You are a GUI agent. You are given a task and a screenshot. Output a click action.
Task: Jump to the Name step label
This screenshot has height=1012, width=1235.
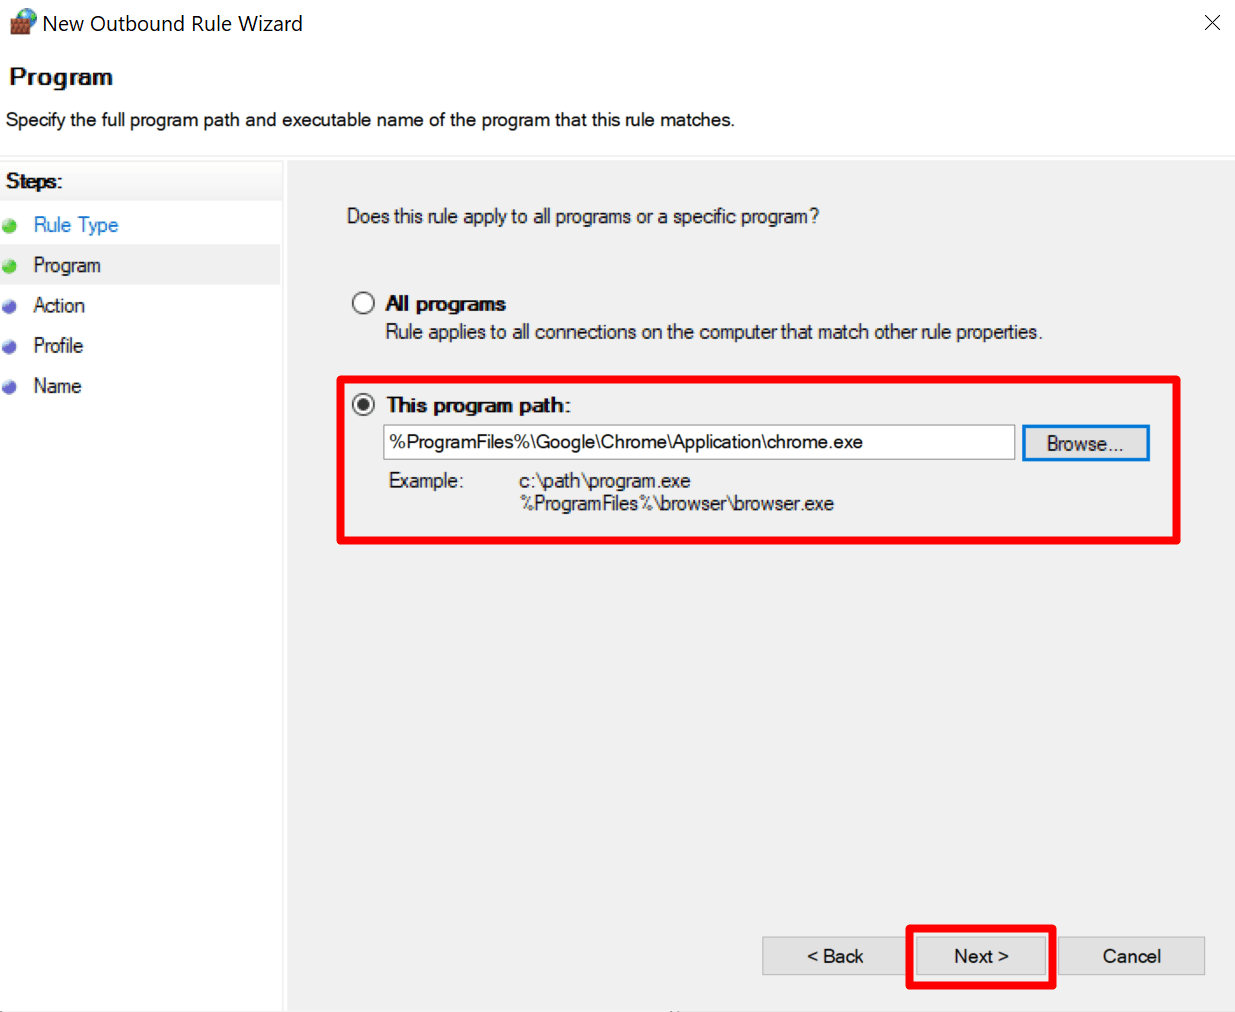coord(57,386)
